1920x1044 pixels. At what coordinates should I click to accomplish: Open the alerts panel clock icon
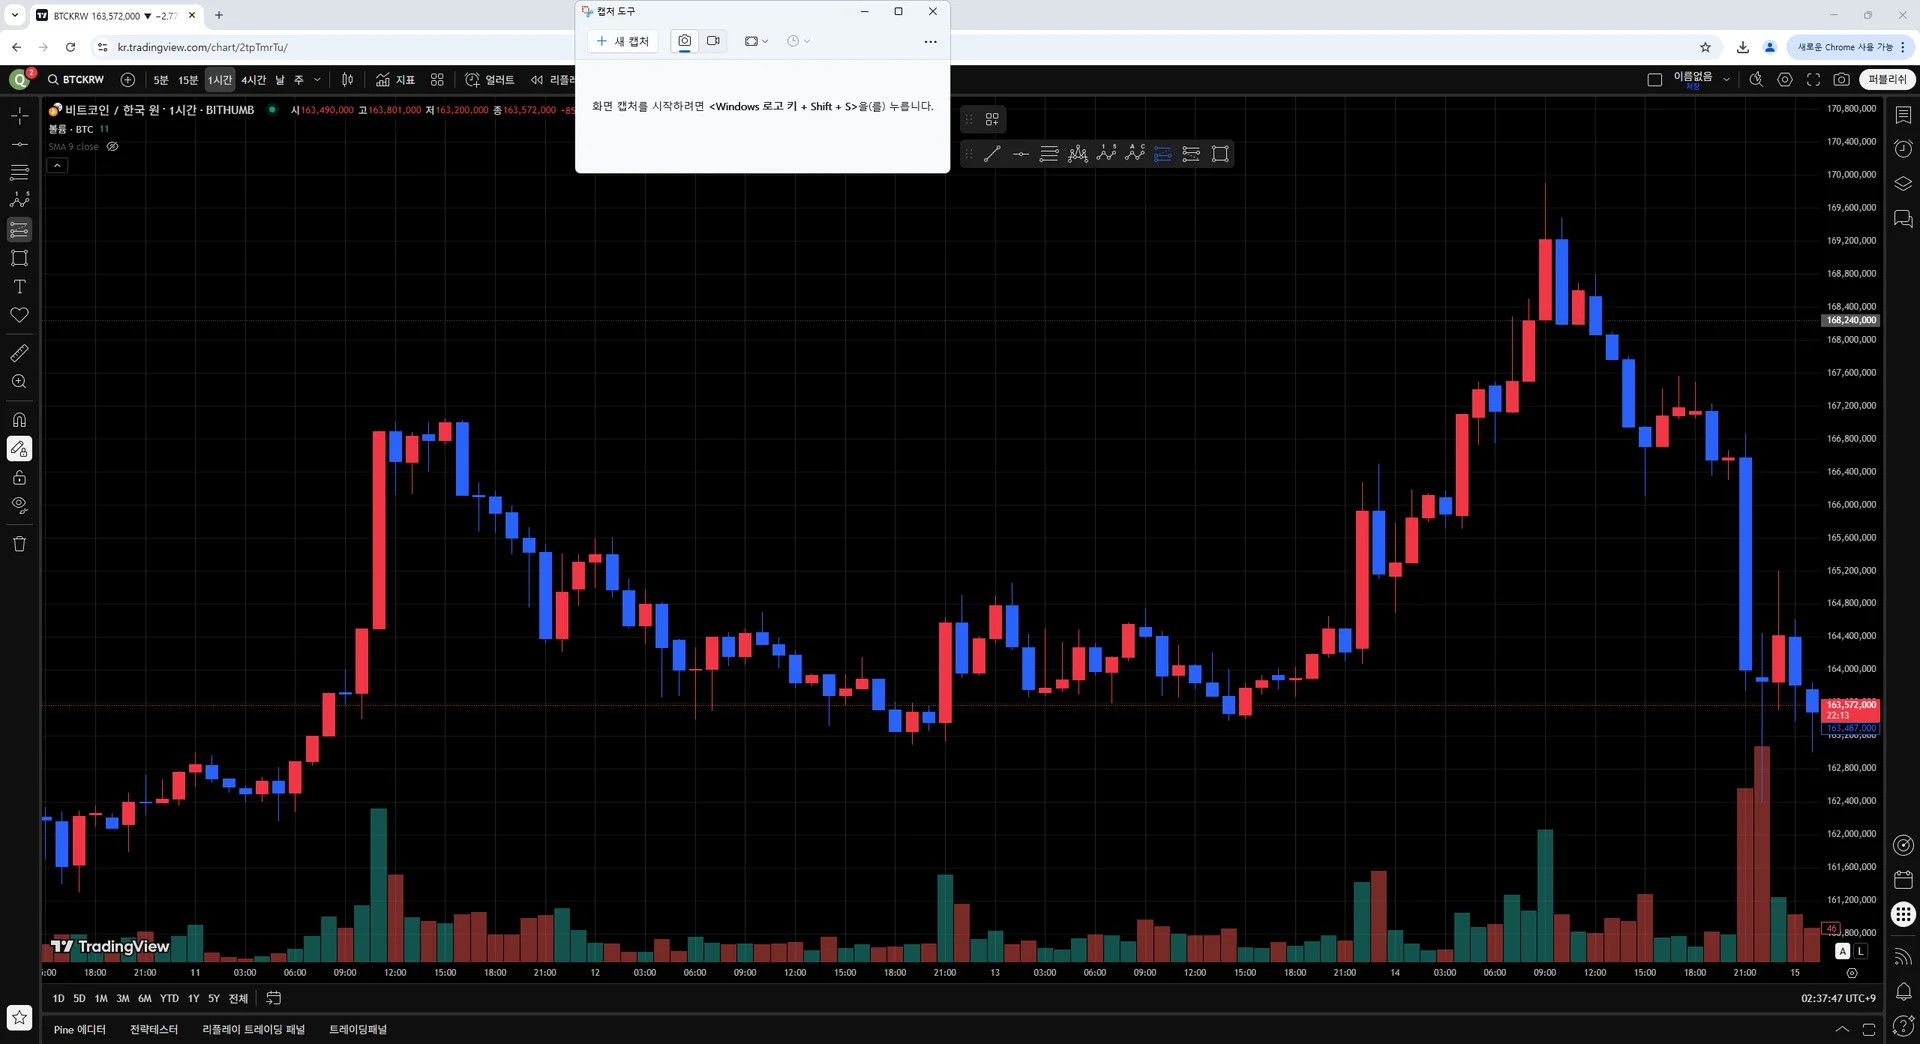tap(1904, 149)
